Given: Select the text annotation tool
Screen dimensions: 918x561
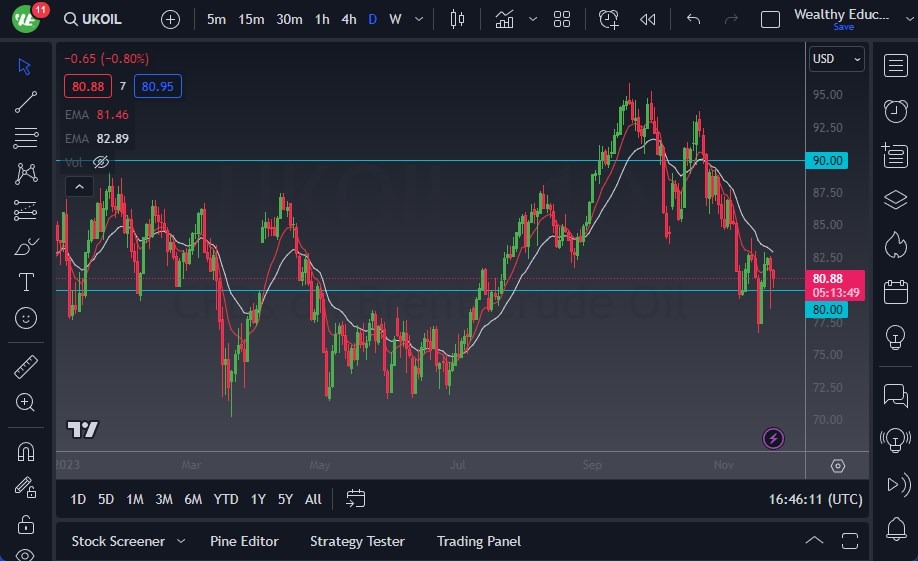Looking at the screenshot, I should [25, 282].
